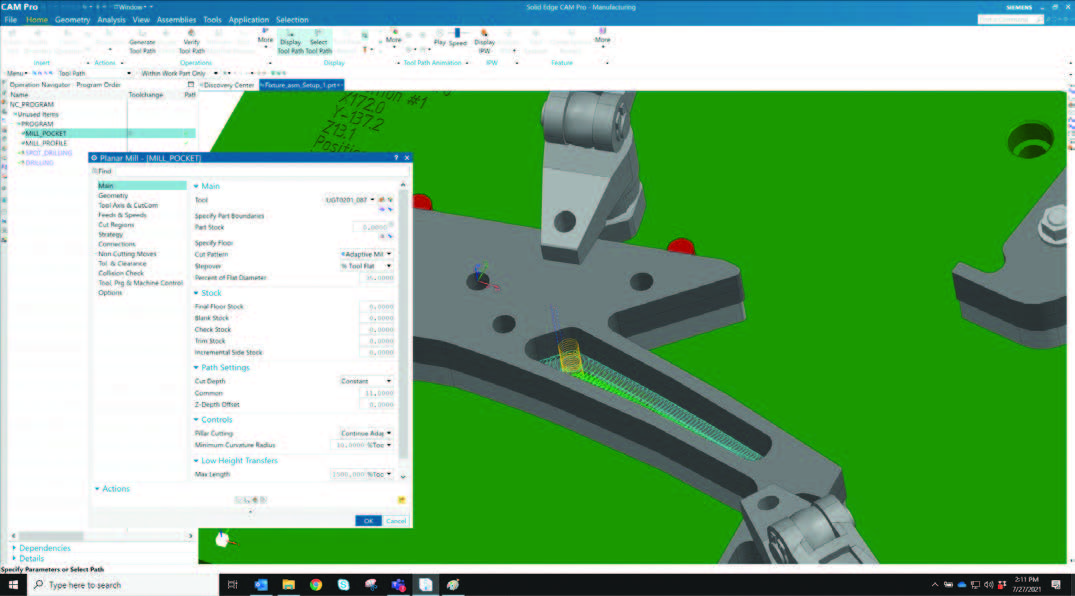Open More in the Display group
Screen dimensions: 1075x596
point(393,36)
